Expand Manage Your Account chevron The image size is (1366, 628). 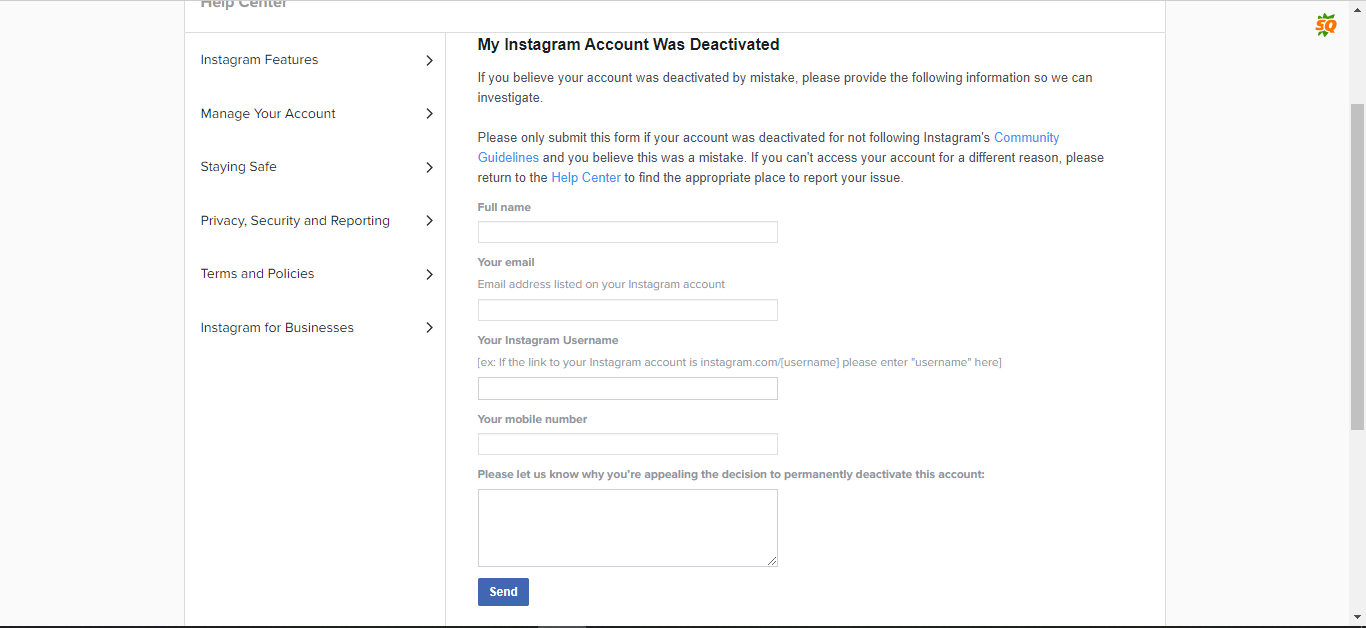[x=429, y=114]
